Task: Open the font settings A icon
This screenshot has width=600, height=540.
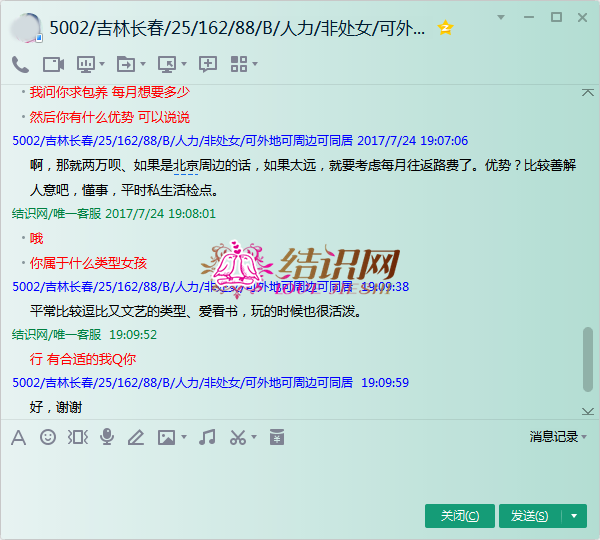Action: pos(18,437)
